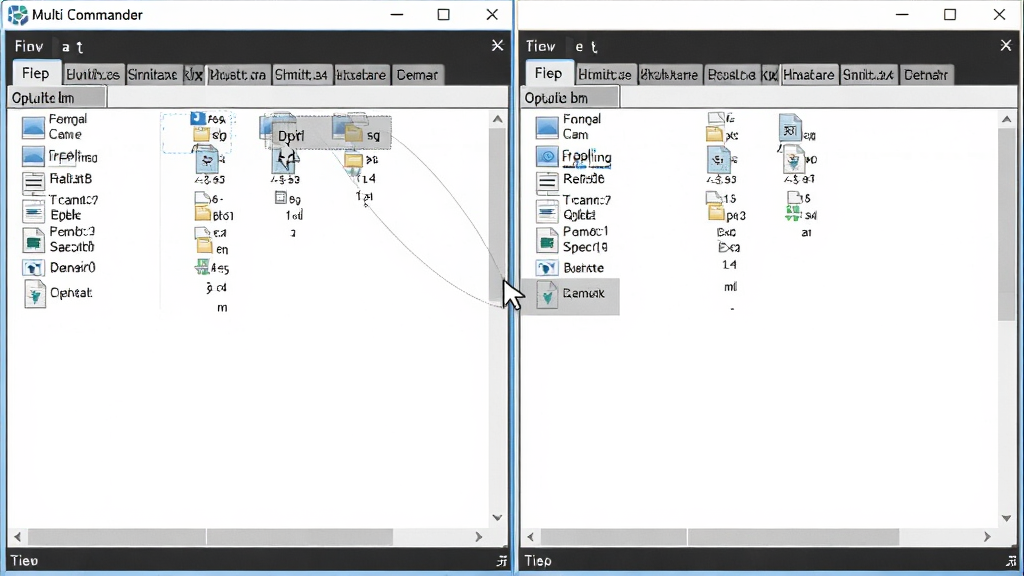Click left pane's vertical scrollbar down arrow
The height and width of the screenshot is (576, 1024).
click(x=498, y=517)
